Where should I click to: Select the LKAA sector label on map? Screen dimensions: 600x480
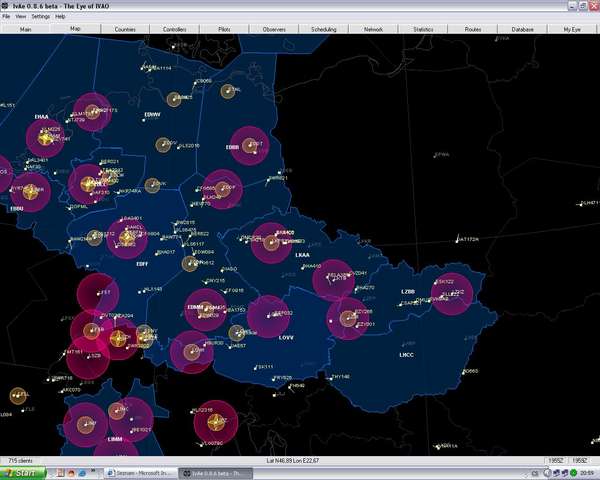click(x=303, y=255)
